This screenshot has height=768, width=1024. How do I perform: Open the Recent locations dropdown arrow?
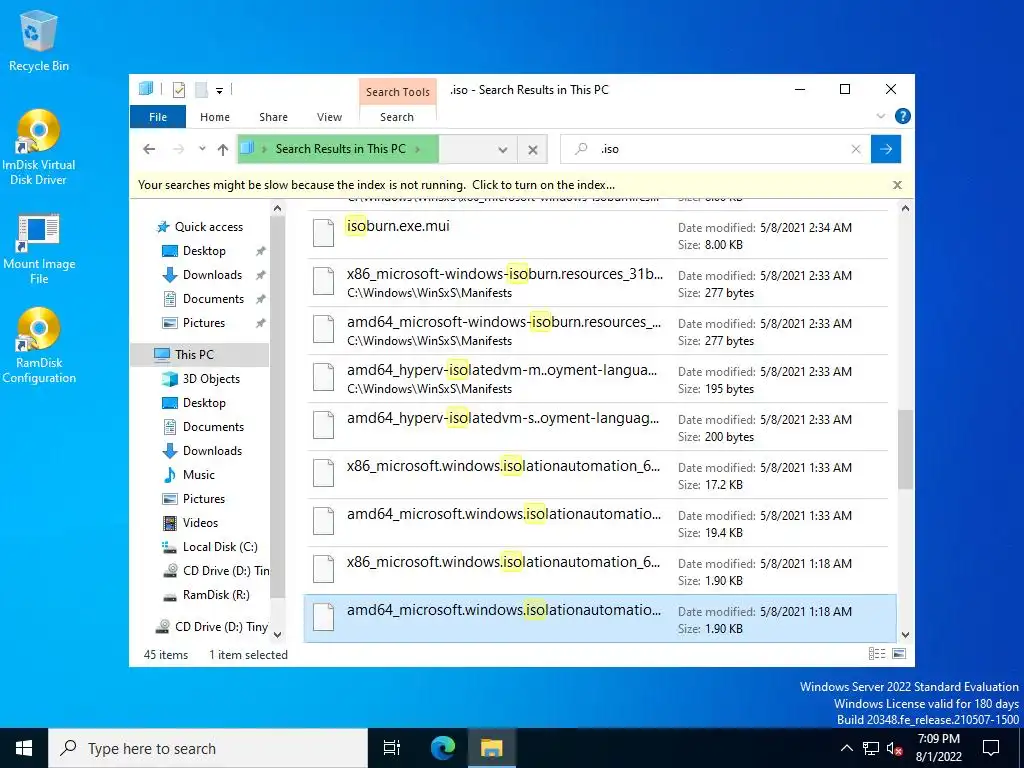pos(202,149)
